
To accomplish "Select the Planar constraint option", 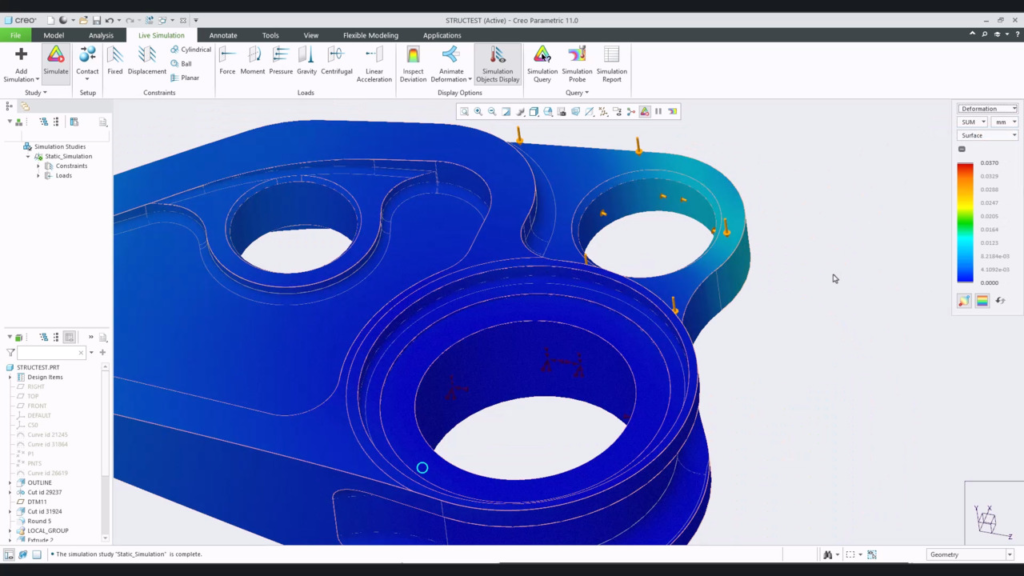I will (190, 76).
